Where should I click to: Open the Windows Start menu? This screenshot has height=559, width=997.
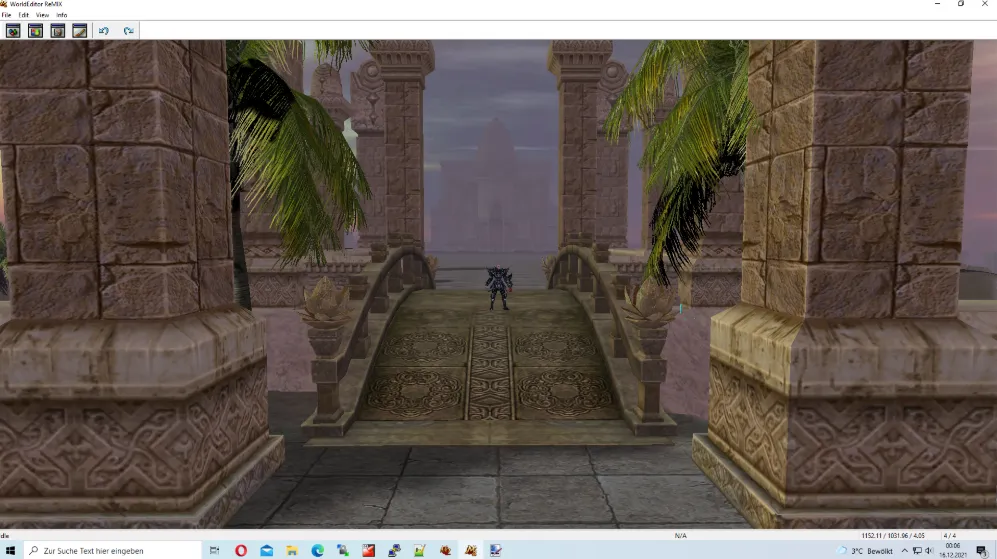pyautogui.click(x=10, y=551)
